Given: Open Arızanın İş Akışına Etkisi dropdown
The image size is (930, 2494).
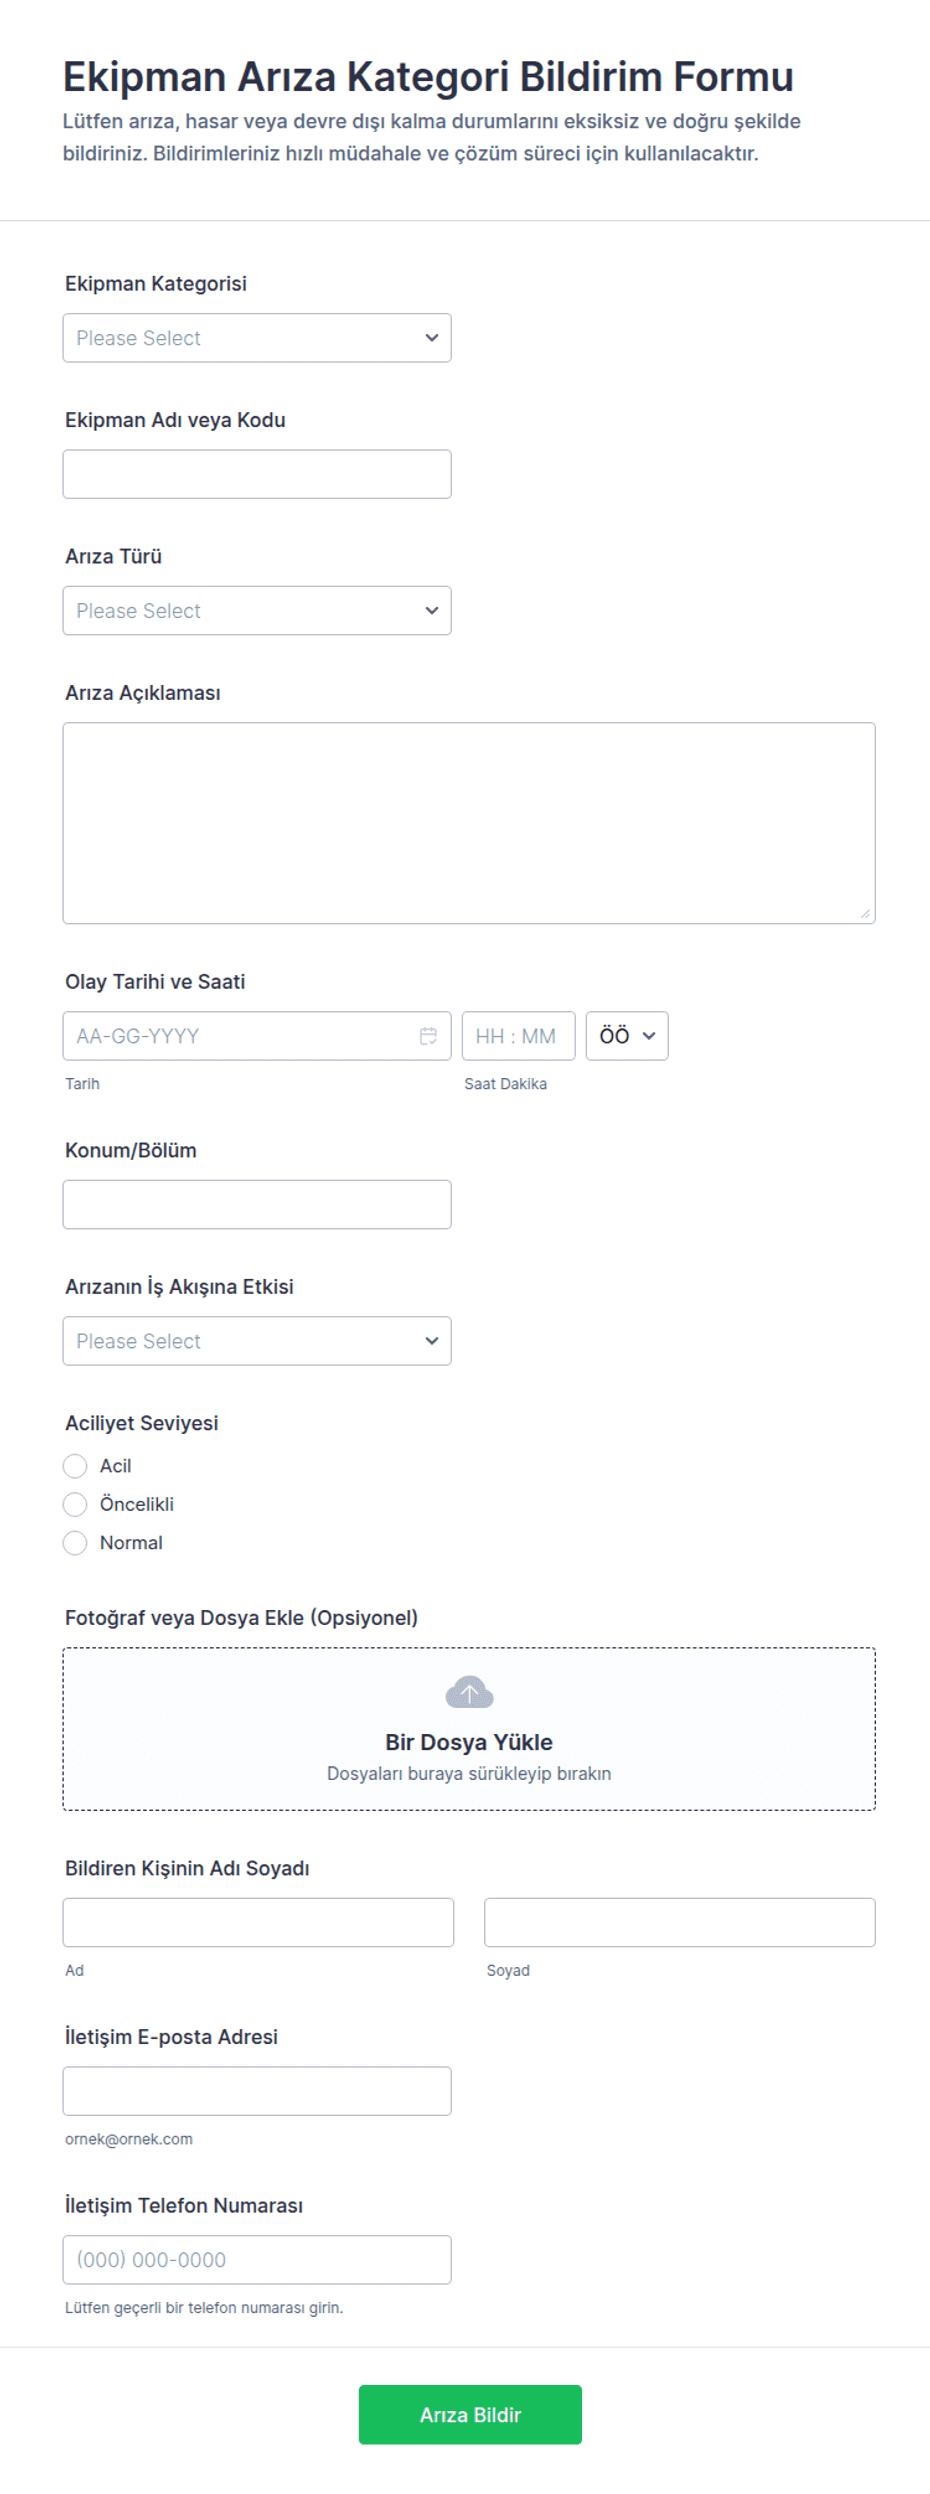Looking at the screenshot, I should point(257,1341).
